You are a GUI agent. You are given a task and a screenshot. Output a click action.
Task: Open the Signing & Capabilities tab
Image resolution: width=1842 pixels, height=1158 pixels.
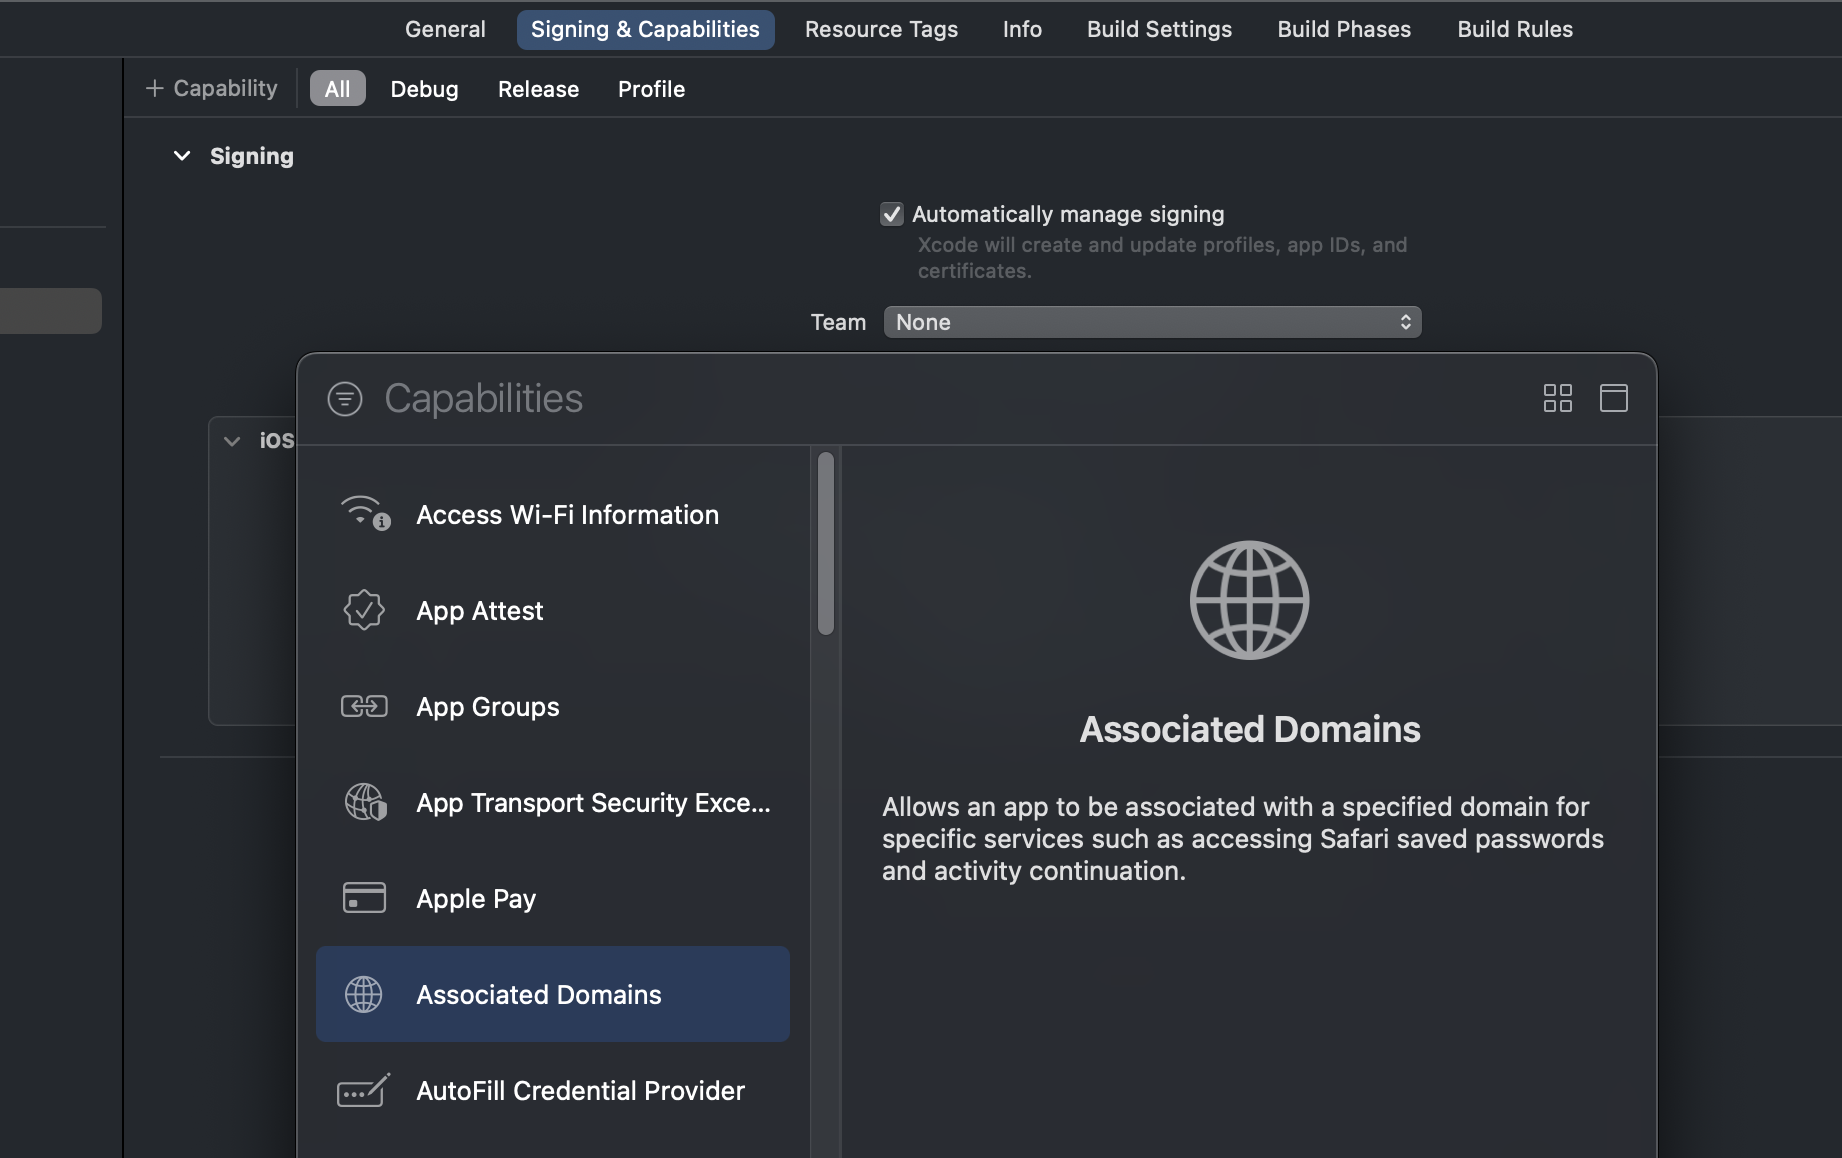pos(645,29)
